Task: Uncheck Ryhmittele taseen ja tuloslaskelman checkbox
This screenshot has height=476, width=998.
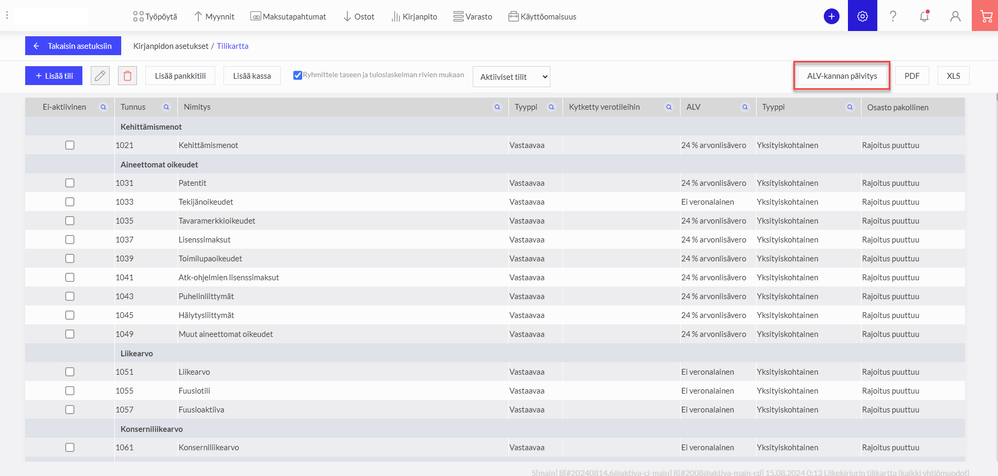Action: tap(297, 75)
